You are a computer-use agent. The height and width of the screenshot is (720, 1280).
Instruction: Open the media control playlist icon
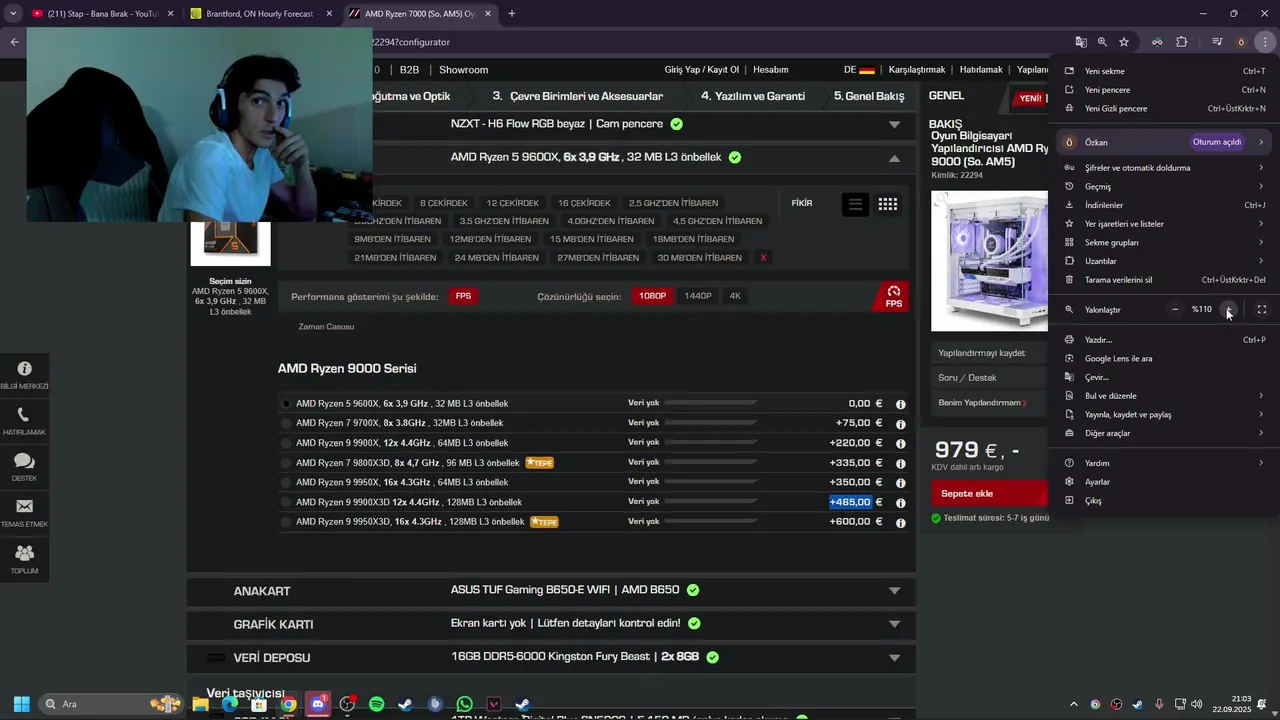pyautogui.click(x=1217, y=42)
